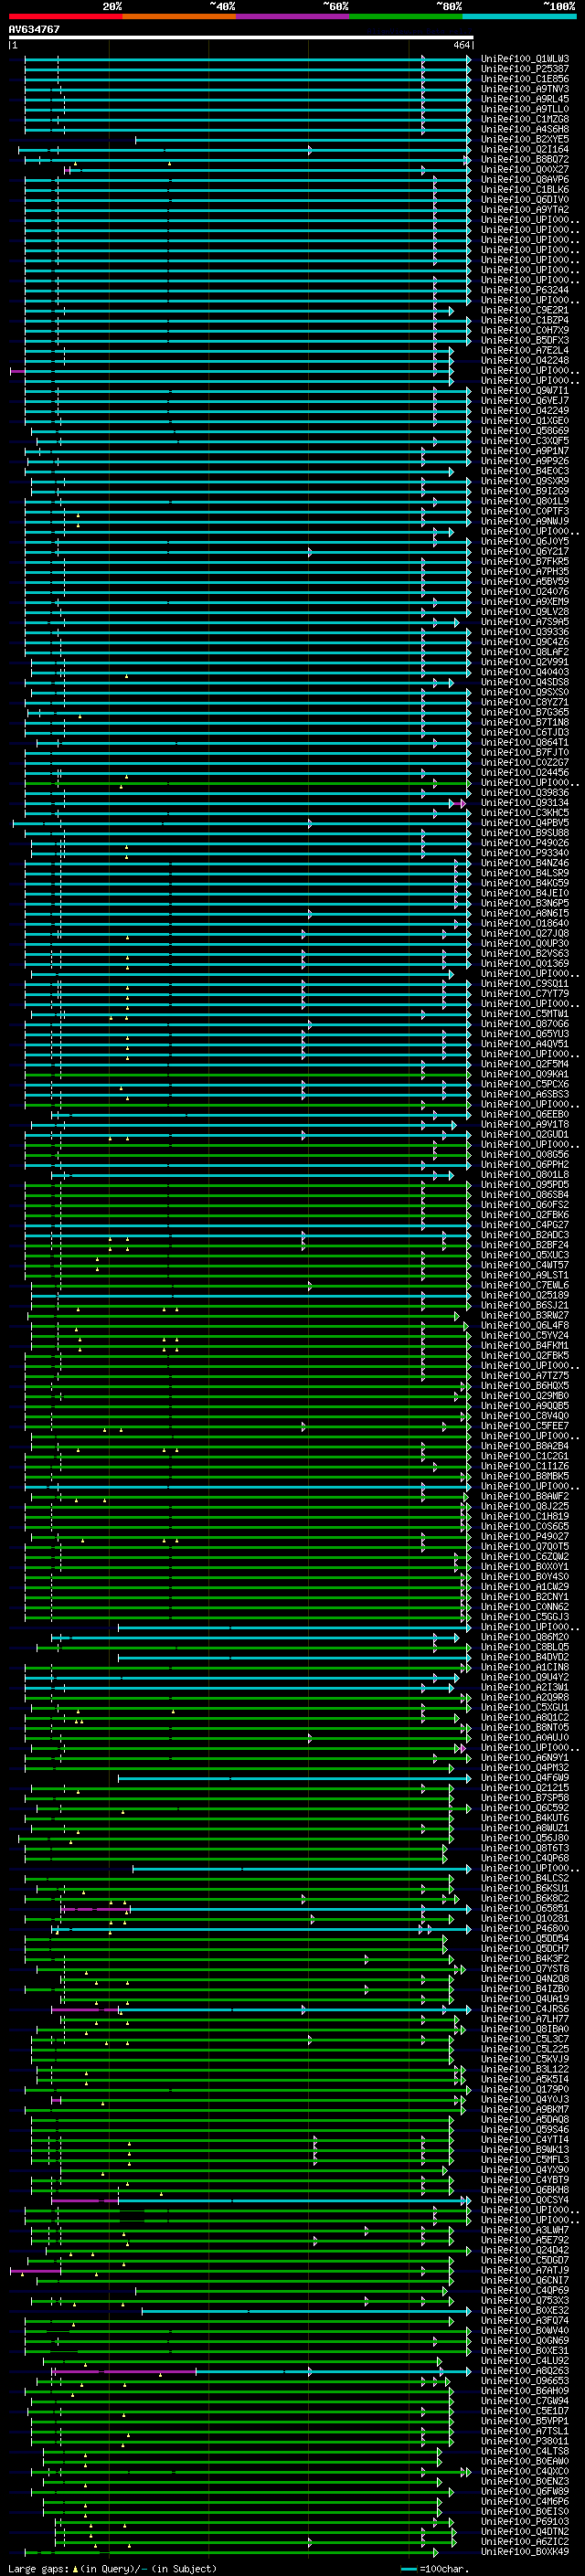Select the UniRef100_Q93134 entry
This screenshot has height=2576, width=585.
524,802
